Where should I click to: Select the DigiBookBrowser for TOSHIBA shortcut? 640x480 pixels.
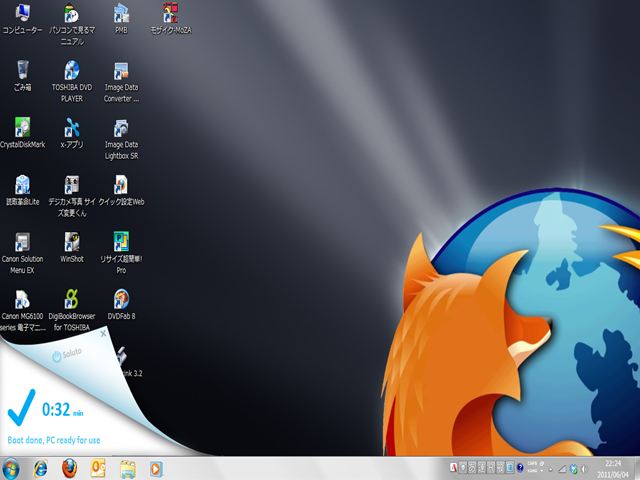pos(72,310)
